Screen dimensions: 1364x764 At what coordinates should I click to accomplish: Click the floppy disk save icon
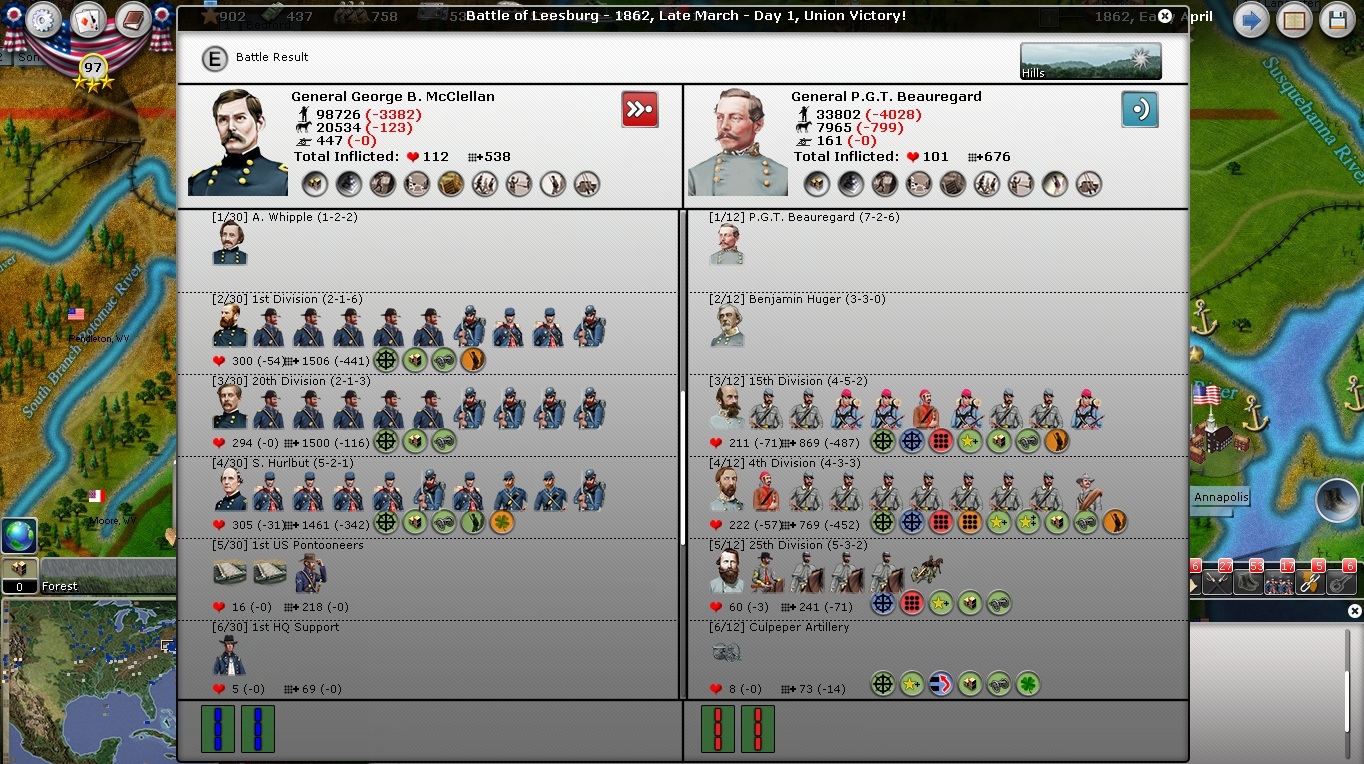pos(1337,20)
